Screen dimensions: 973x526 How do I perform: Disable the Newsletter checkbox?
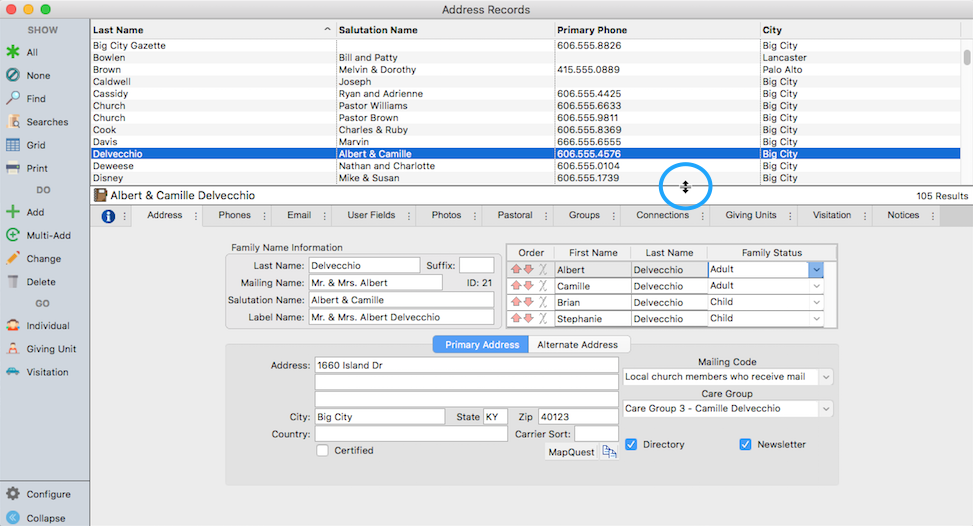point(745,444)
